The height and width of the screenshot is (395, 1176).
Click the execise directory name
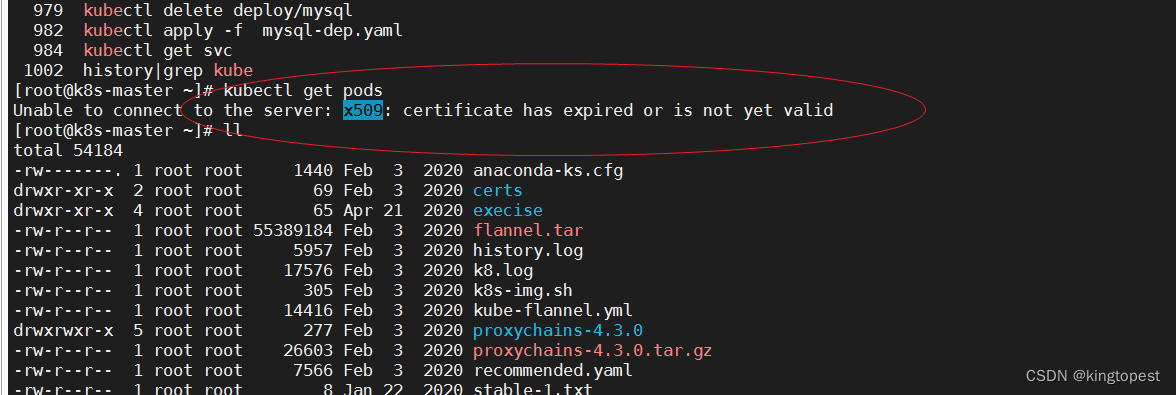click(x=508, y=211)
